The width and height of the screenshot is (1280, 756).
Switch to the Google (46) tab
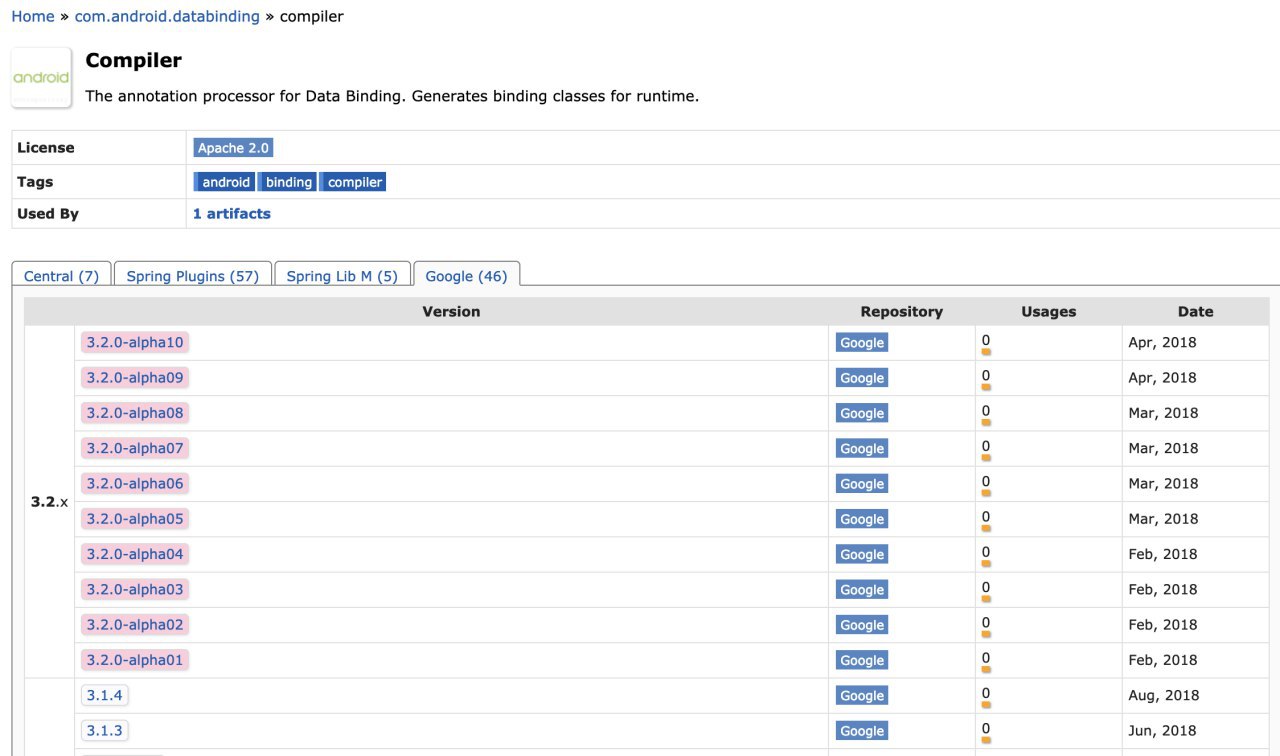(466, 276)
